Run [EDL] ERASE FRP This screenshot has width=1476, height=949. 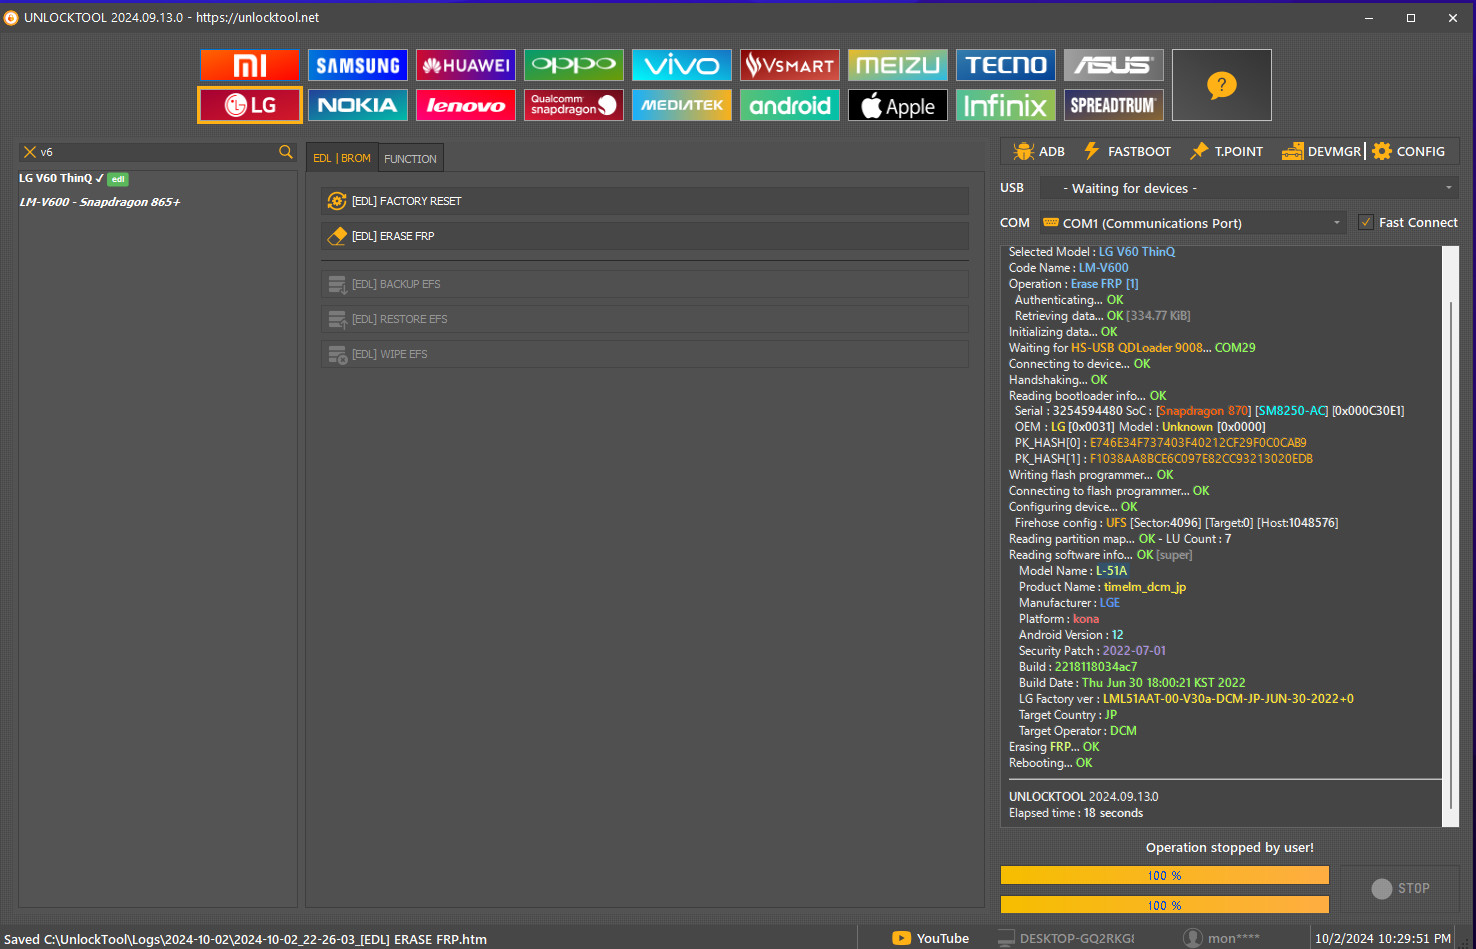pos(645,236)
